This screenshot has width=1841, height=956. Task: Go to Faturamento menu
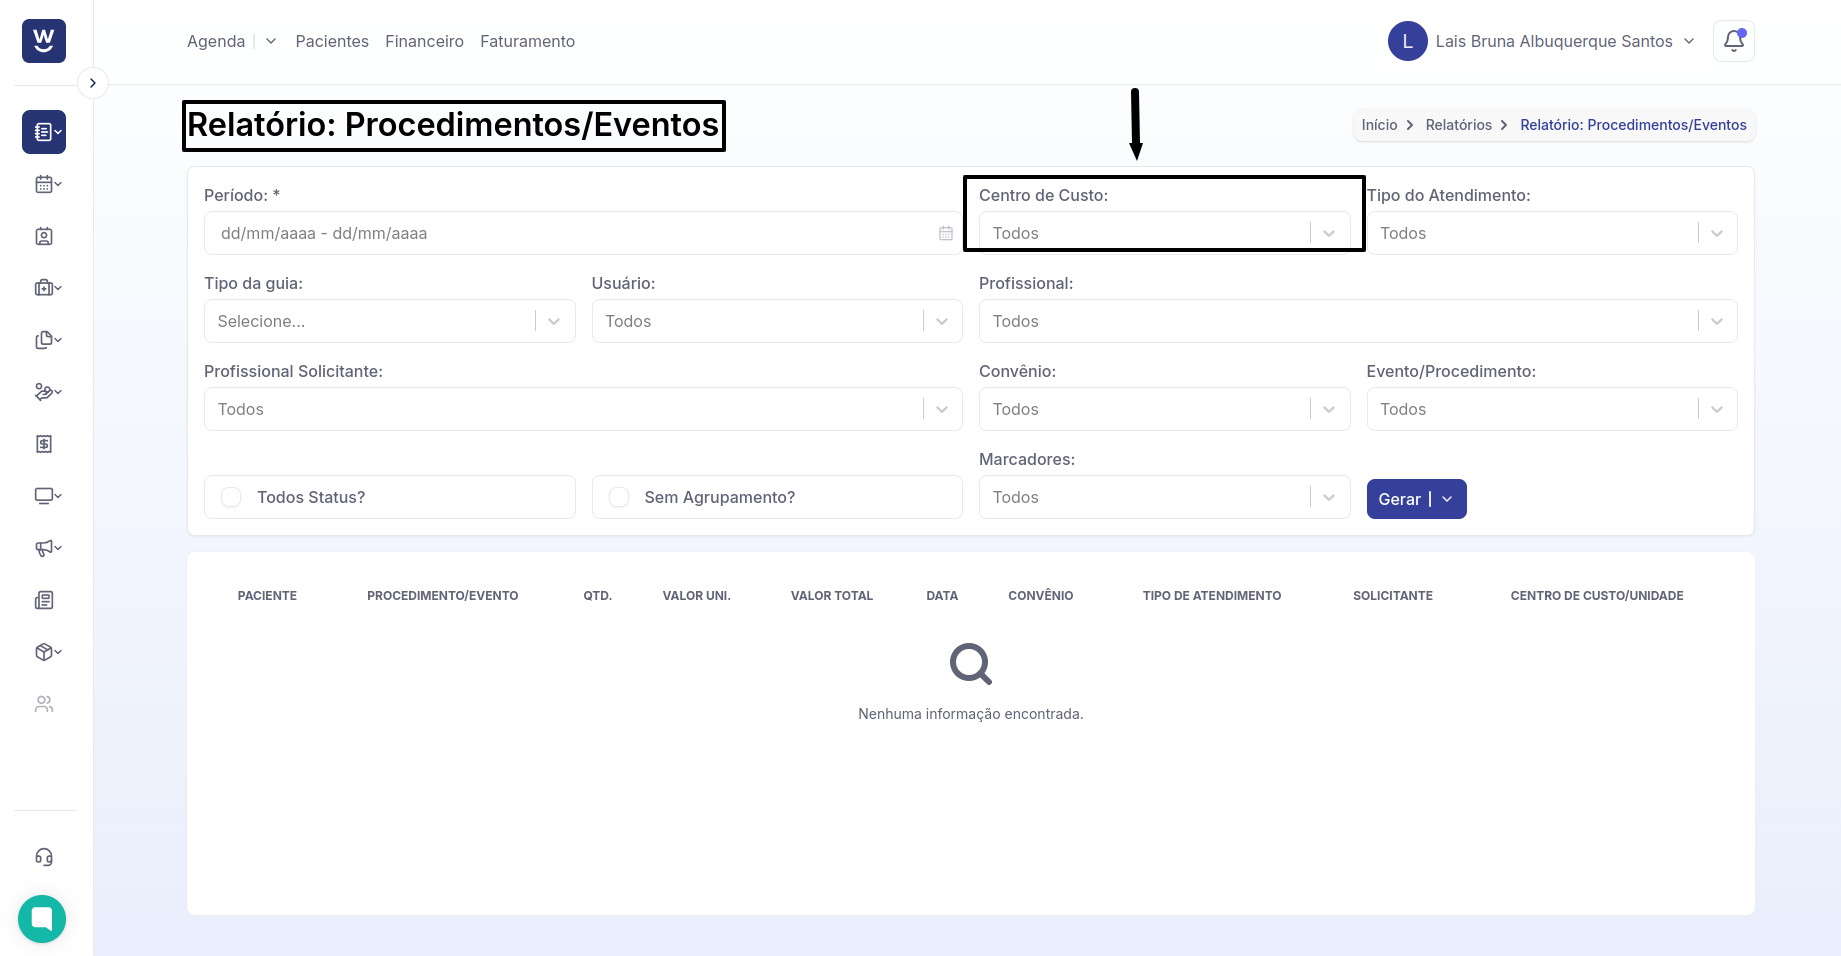527,41
